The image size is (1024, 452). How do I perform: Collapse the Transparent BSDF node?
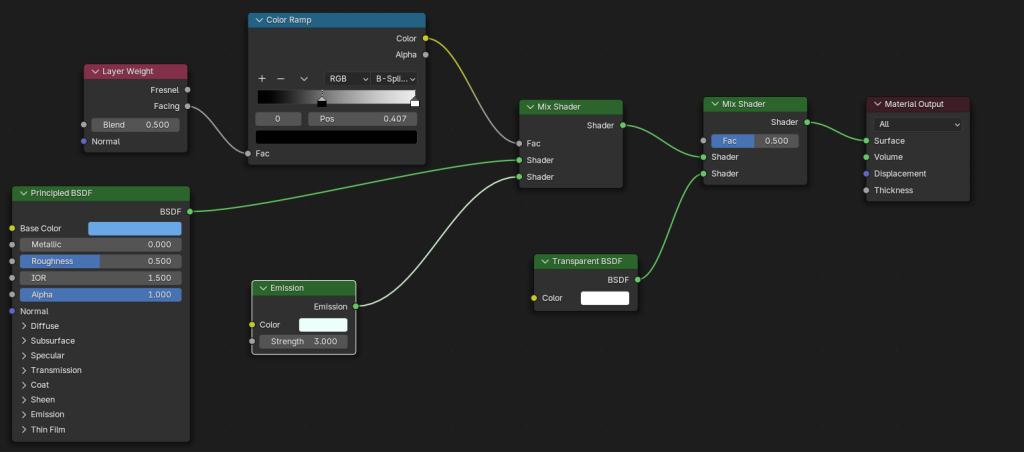(544, 261)
